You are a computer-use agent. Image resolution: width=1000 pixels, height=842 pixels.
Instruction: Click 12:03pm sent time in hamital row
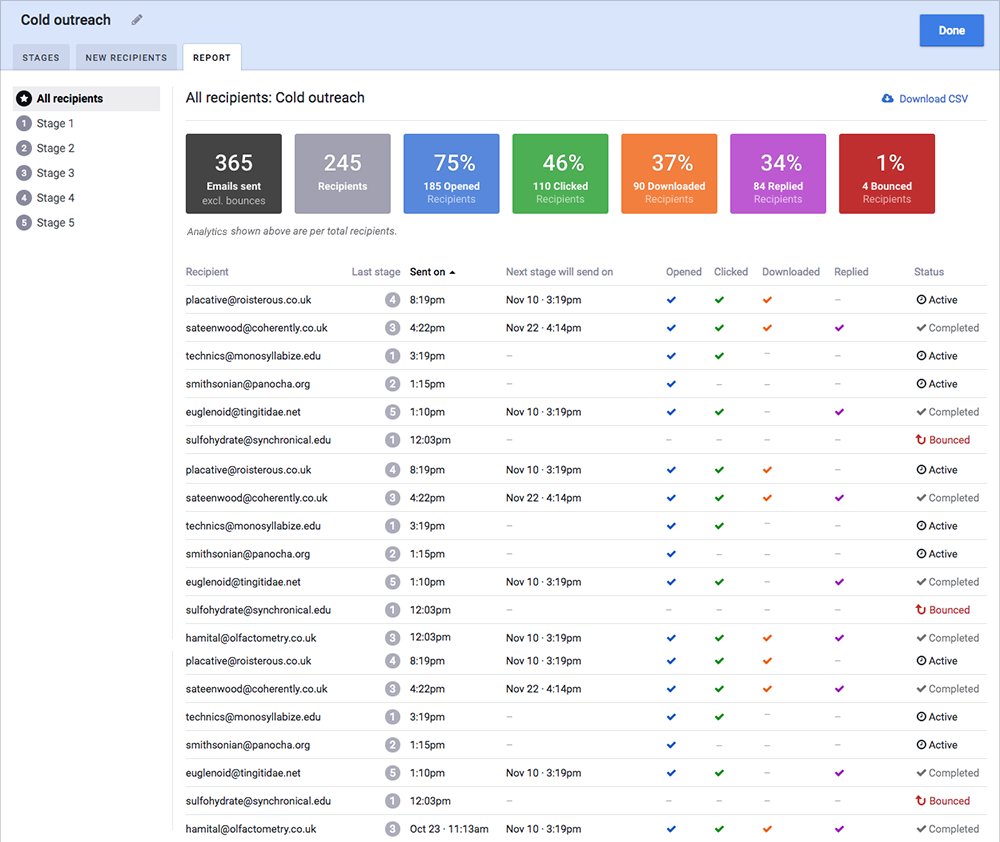pyautogui.click(x=430, y=637)
